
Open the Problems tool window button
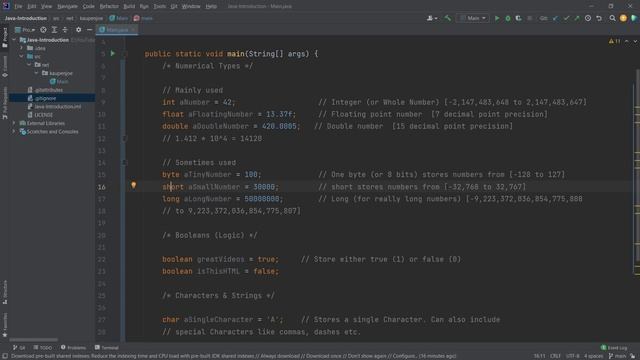(x=73, y=348)
